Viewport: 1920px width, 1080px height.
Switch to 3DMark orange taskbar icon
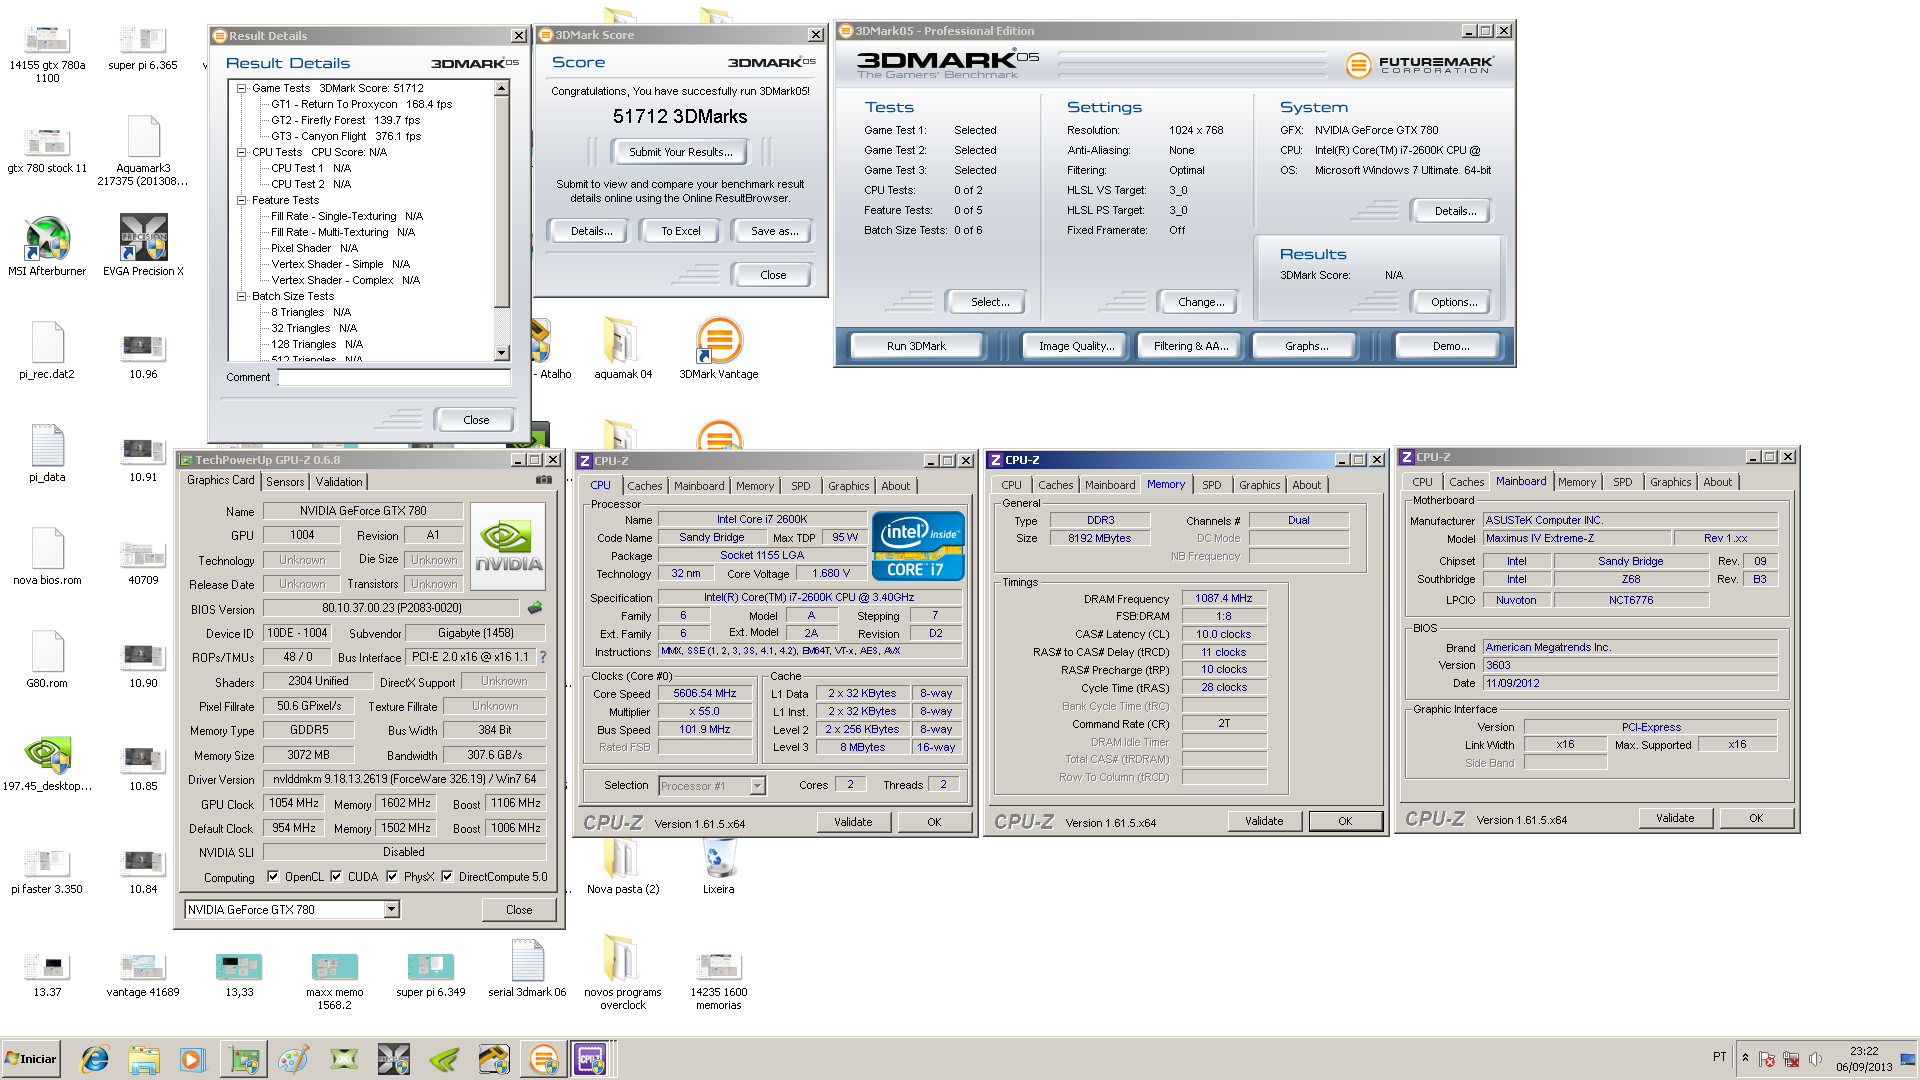tap(544, 1059)
